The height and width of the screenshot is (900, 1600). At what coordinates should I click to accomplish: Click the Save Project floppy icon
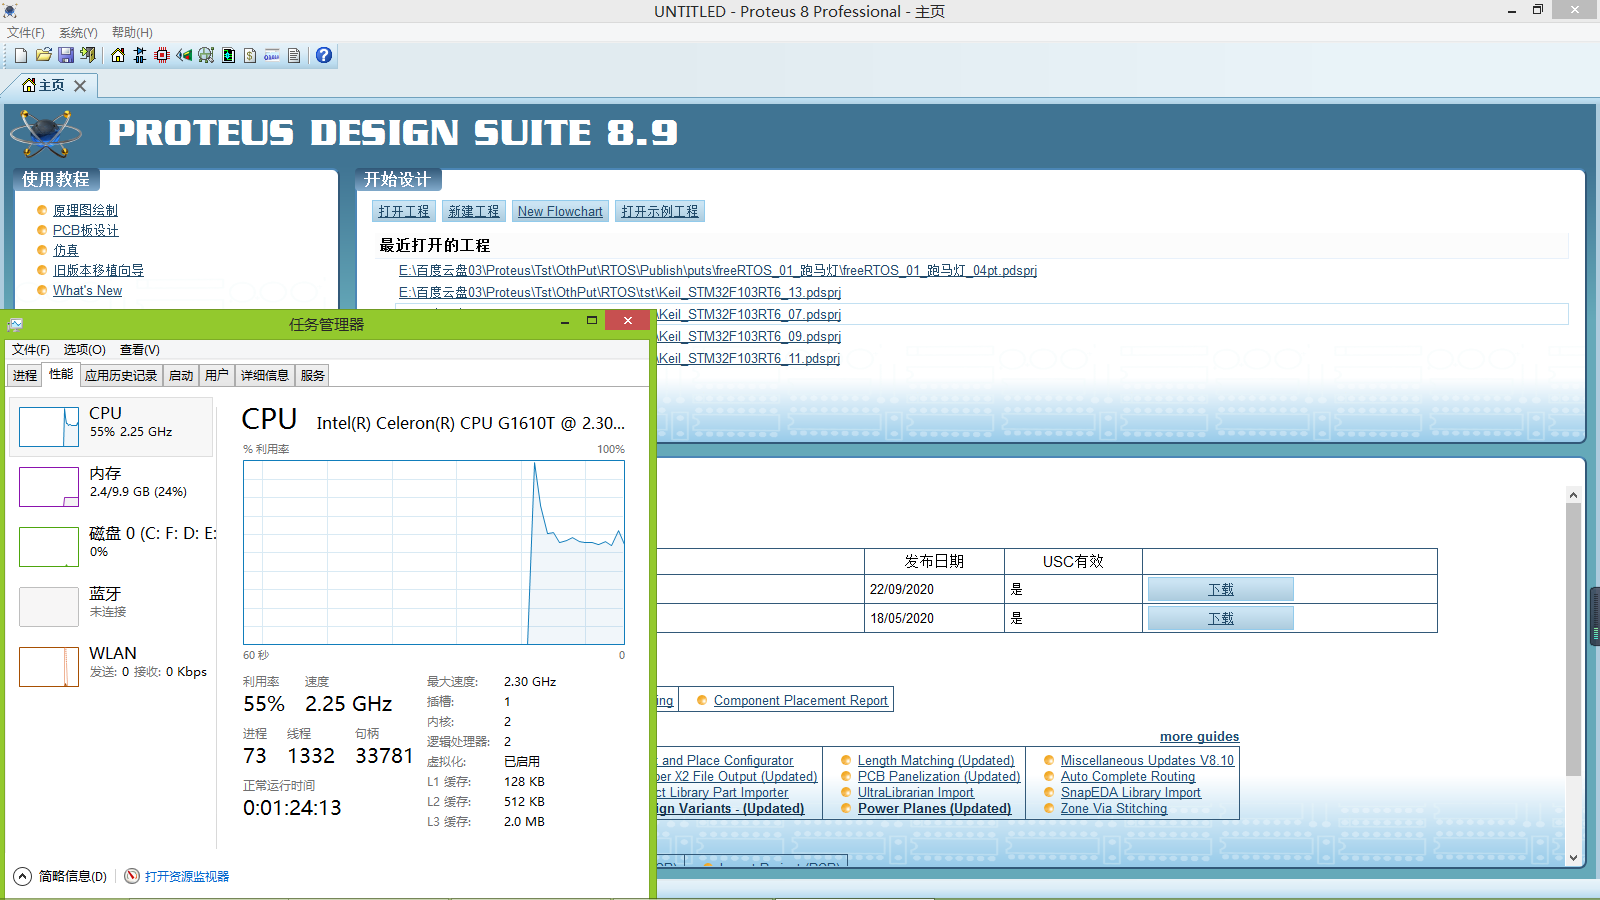point(66,55)
